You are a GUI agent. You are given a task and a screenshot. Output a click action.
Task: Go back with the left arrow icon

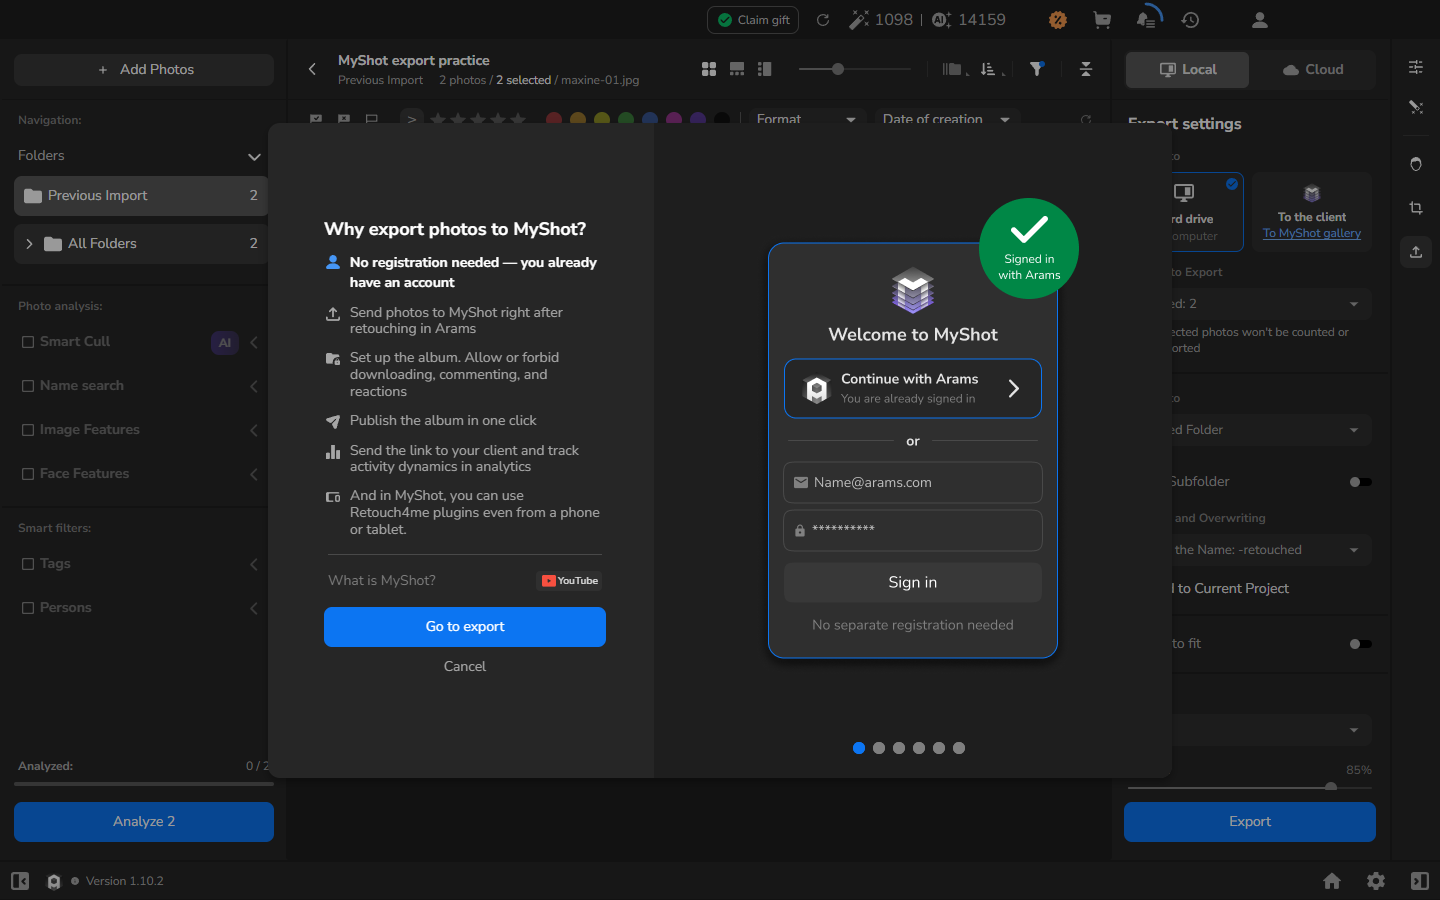coord(312,69)
